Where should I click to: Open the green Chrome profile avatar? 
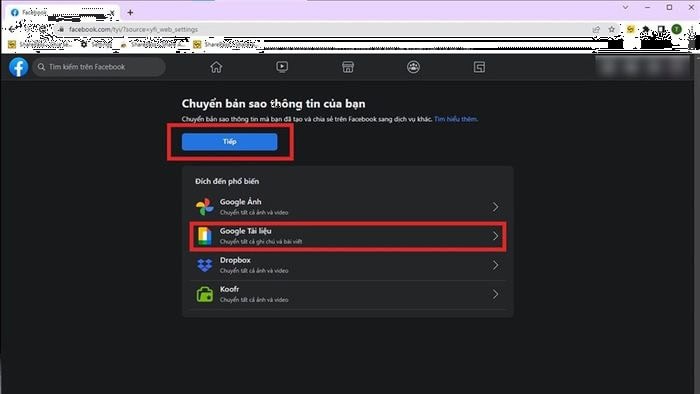(677, 29)
